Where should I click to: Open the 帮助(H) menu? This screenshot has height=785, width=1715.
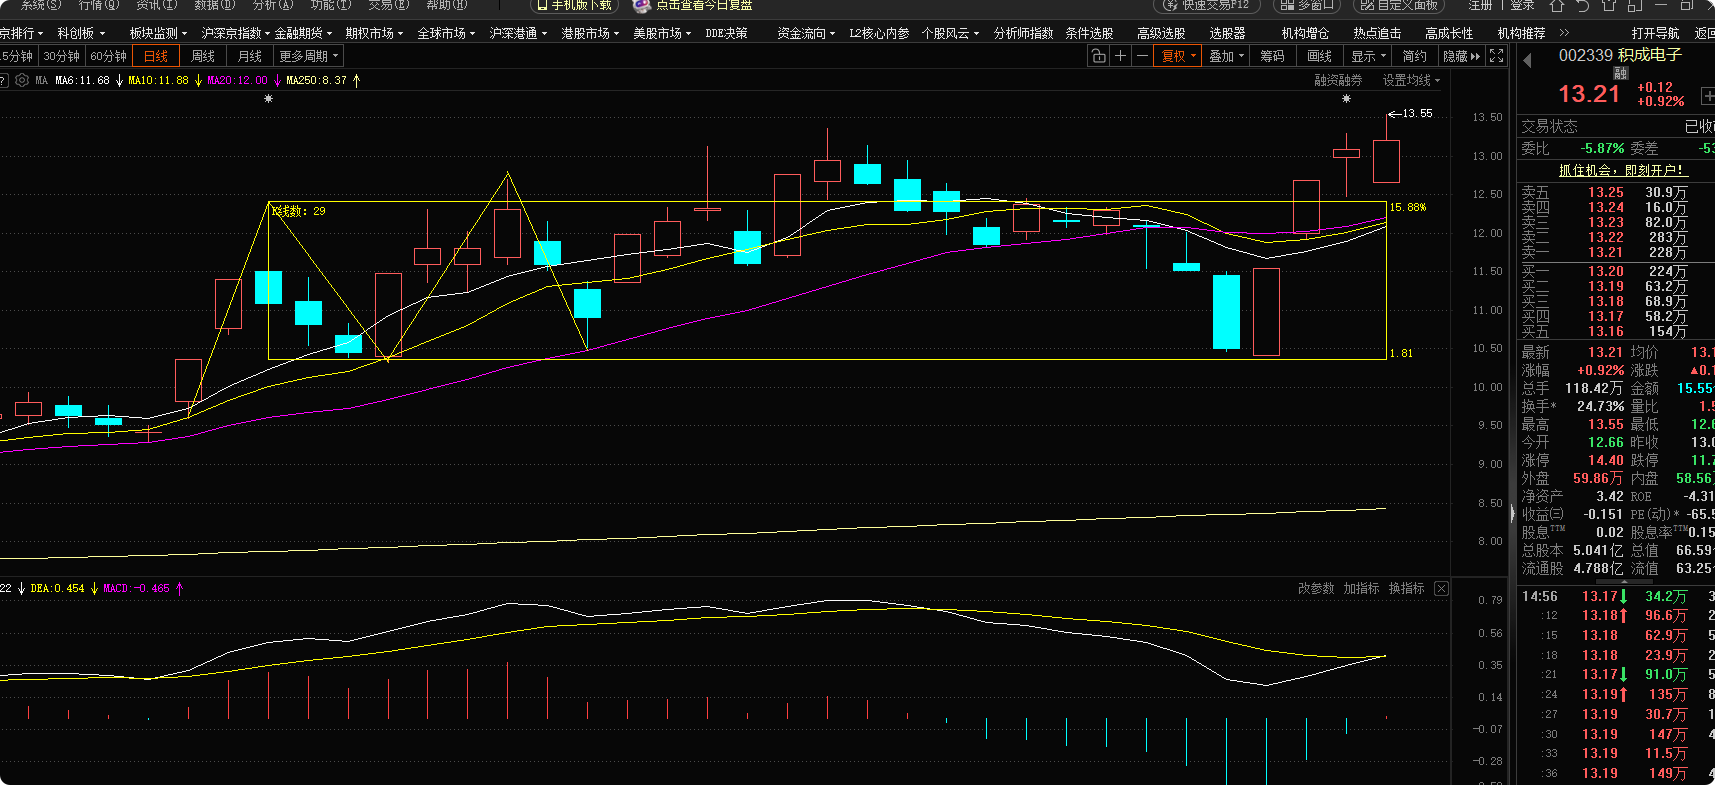click(x=446, y=5)
